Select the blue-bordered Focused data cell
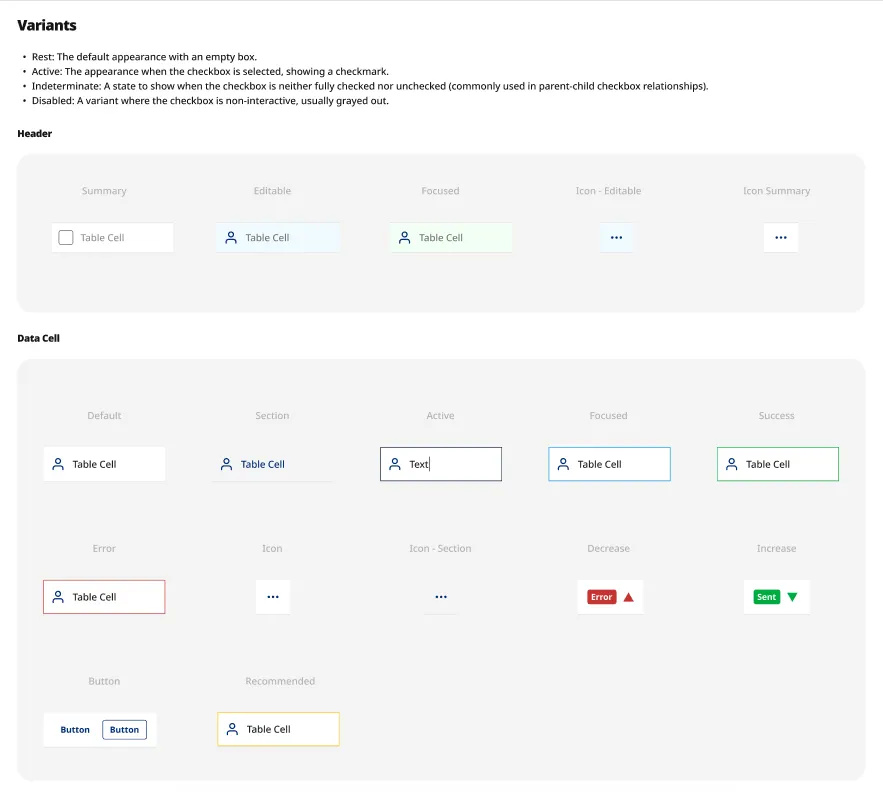The height and width of the screenshot is (792, 883). pyautogui.click(x=609, y=464)
